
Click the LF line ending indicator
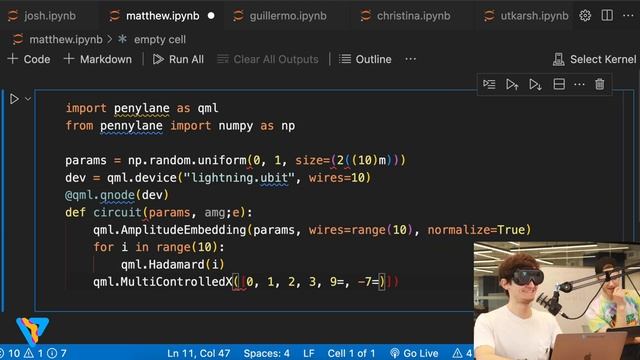(x=309, y=353)
